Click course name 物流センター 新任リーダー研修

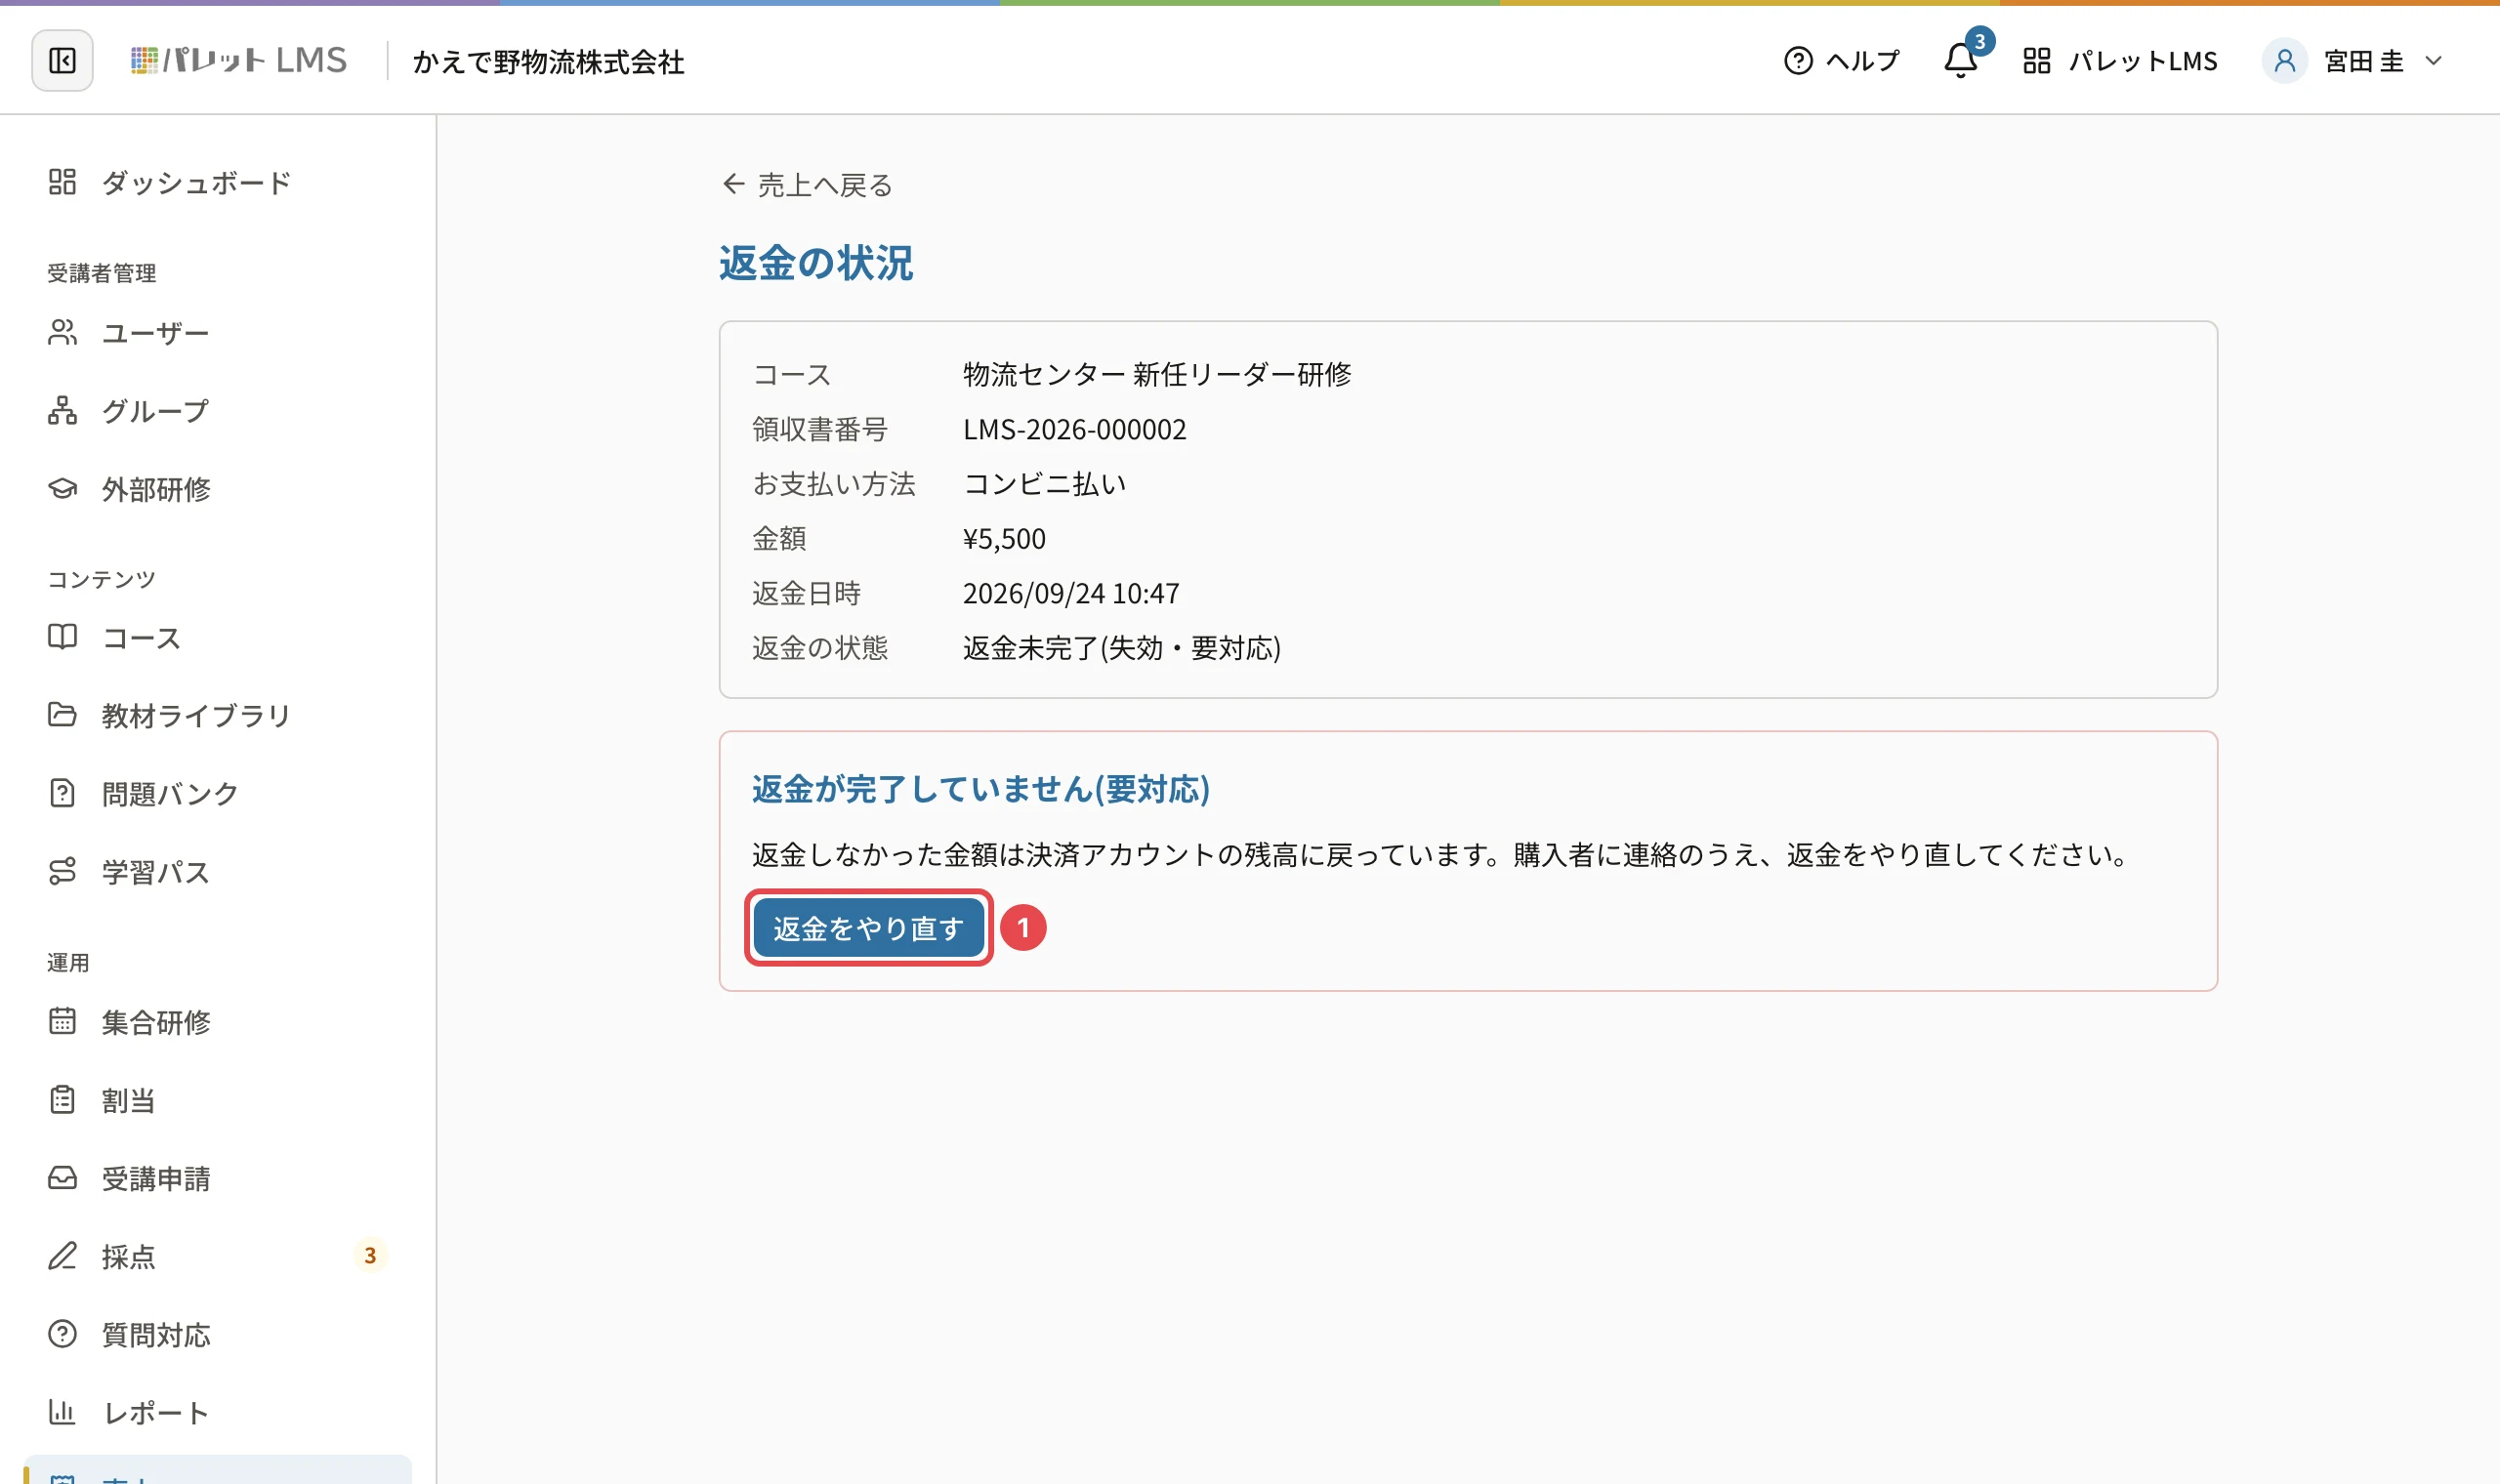coord(1157,374)
